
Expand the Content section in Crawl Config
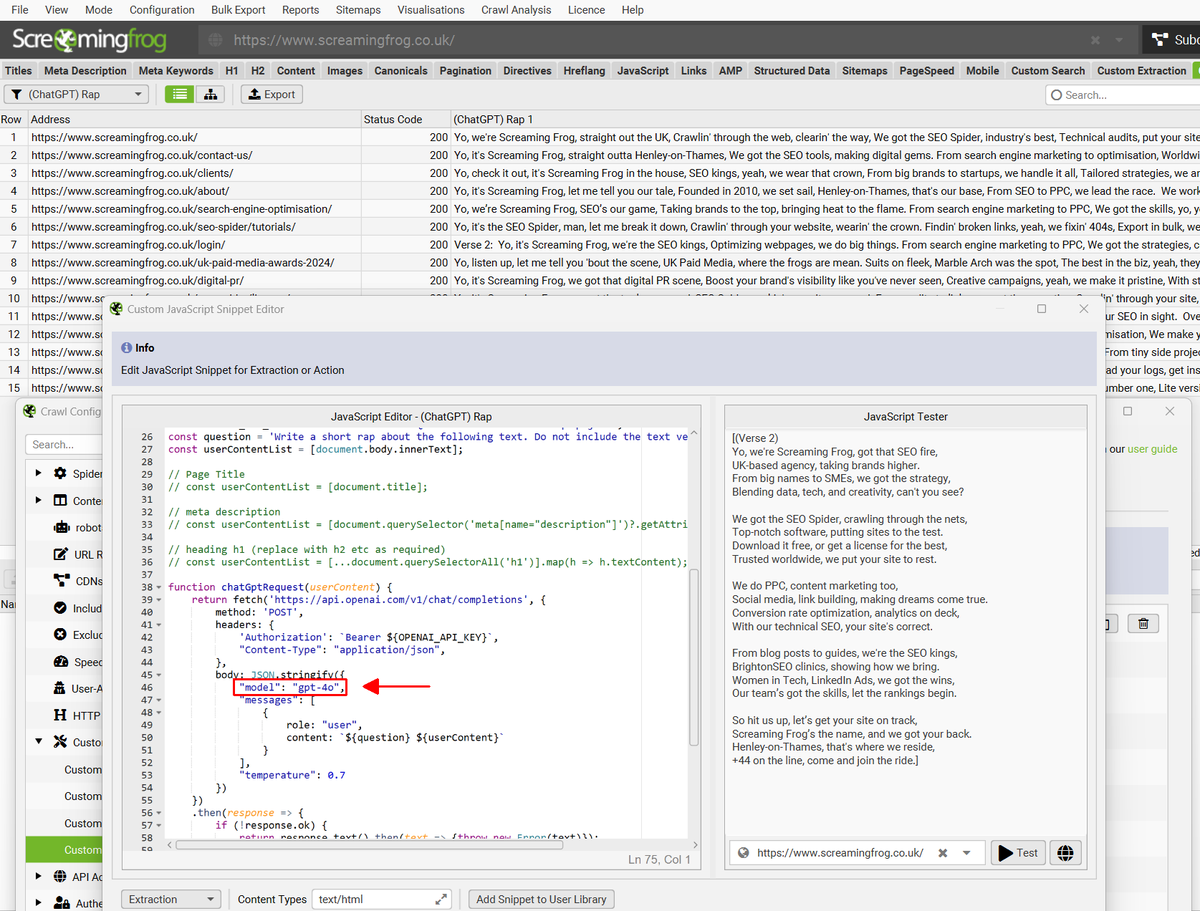(38, 500)
